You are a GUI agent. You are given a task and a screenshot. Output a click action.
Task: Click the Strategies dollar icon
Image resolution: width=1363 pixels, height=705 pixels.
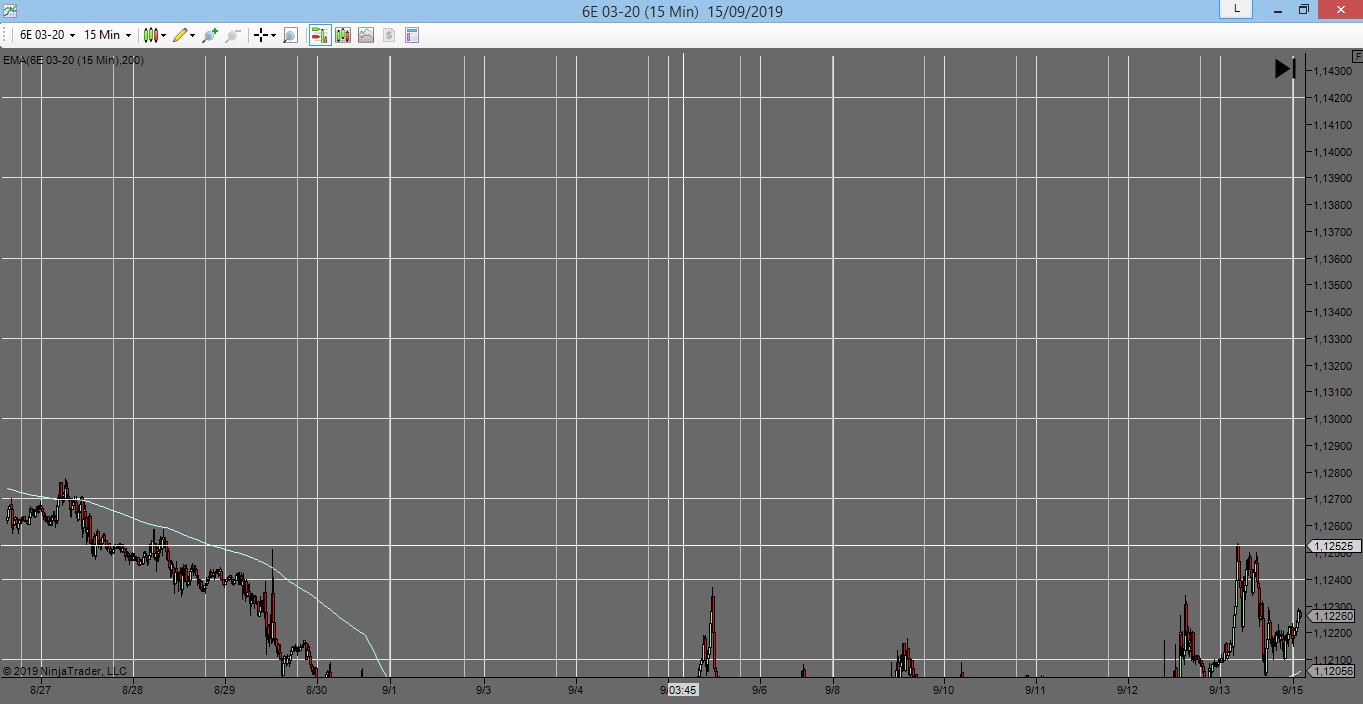click(389, 35)
